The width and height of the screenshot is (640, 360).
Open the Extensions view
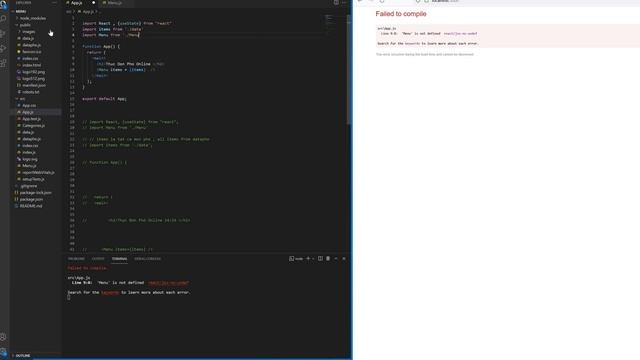4,63
